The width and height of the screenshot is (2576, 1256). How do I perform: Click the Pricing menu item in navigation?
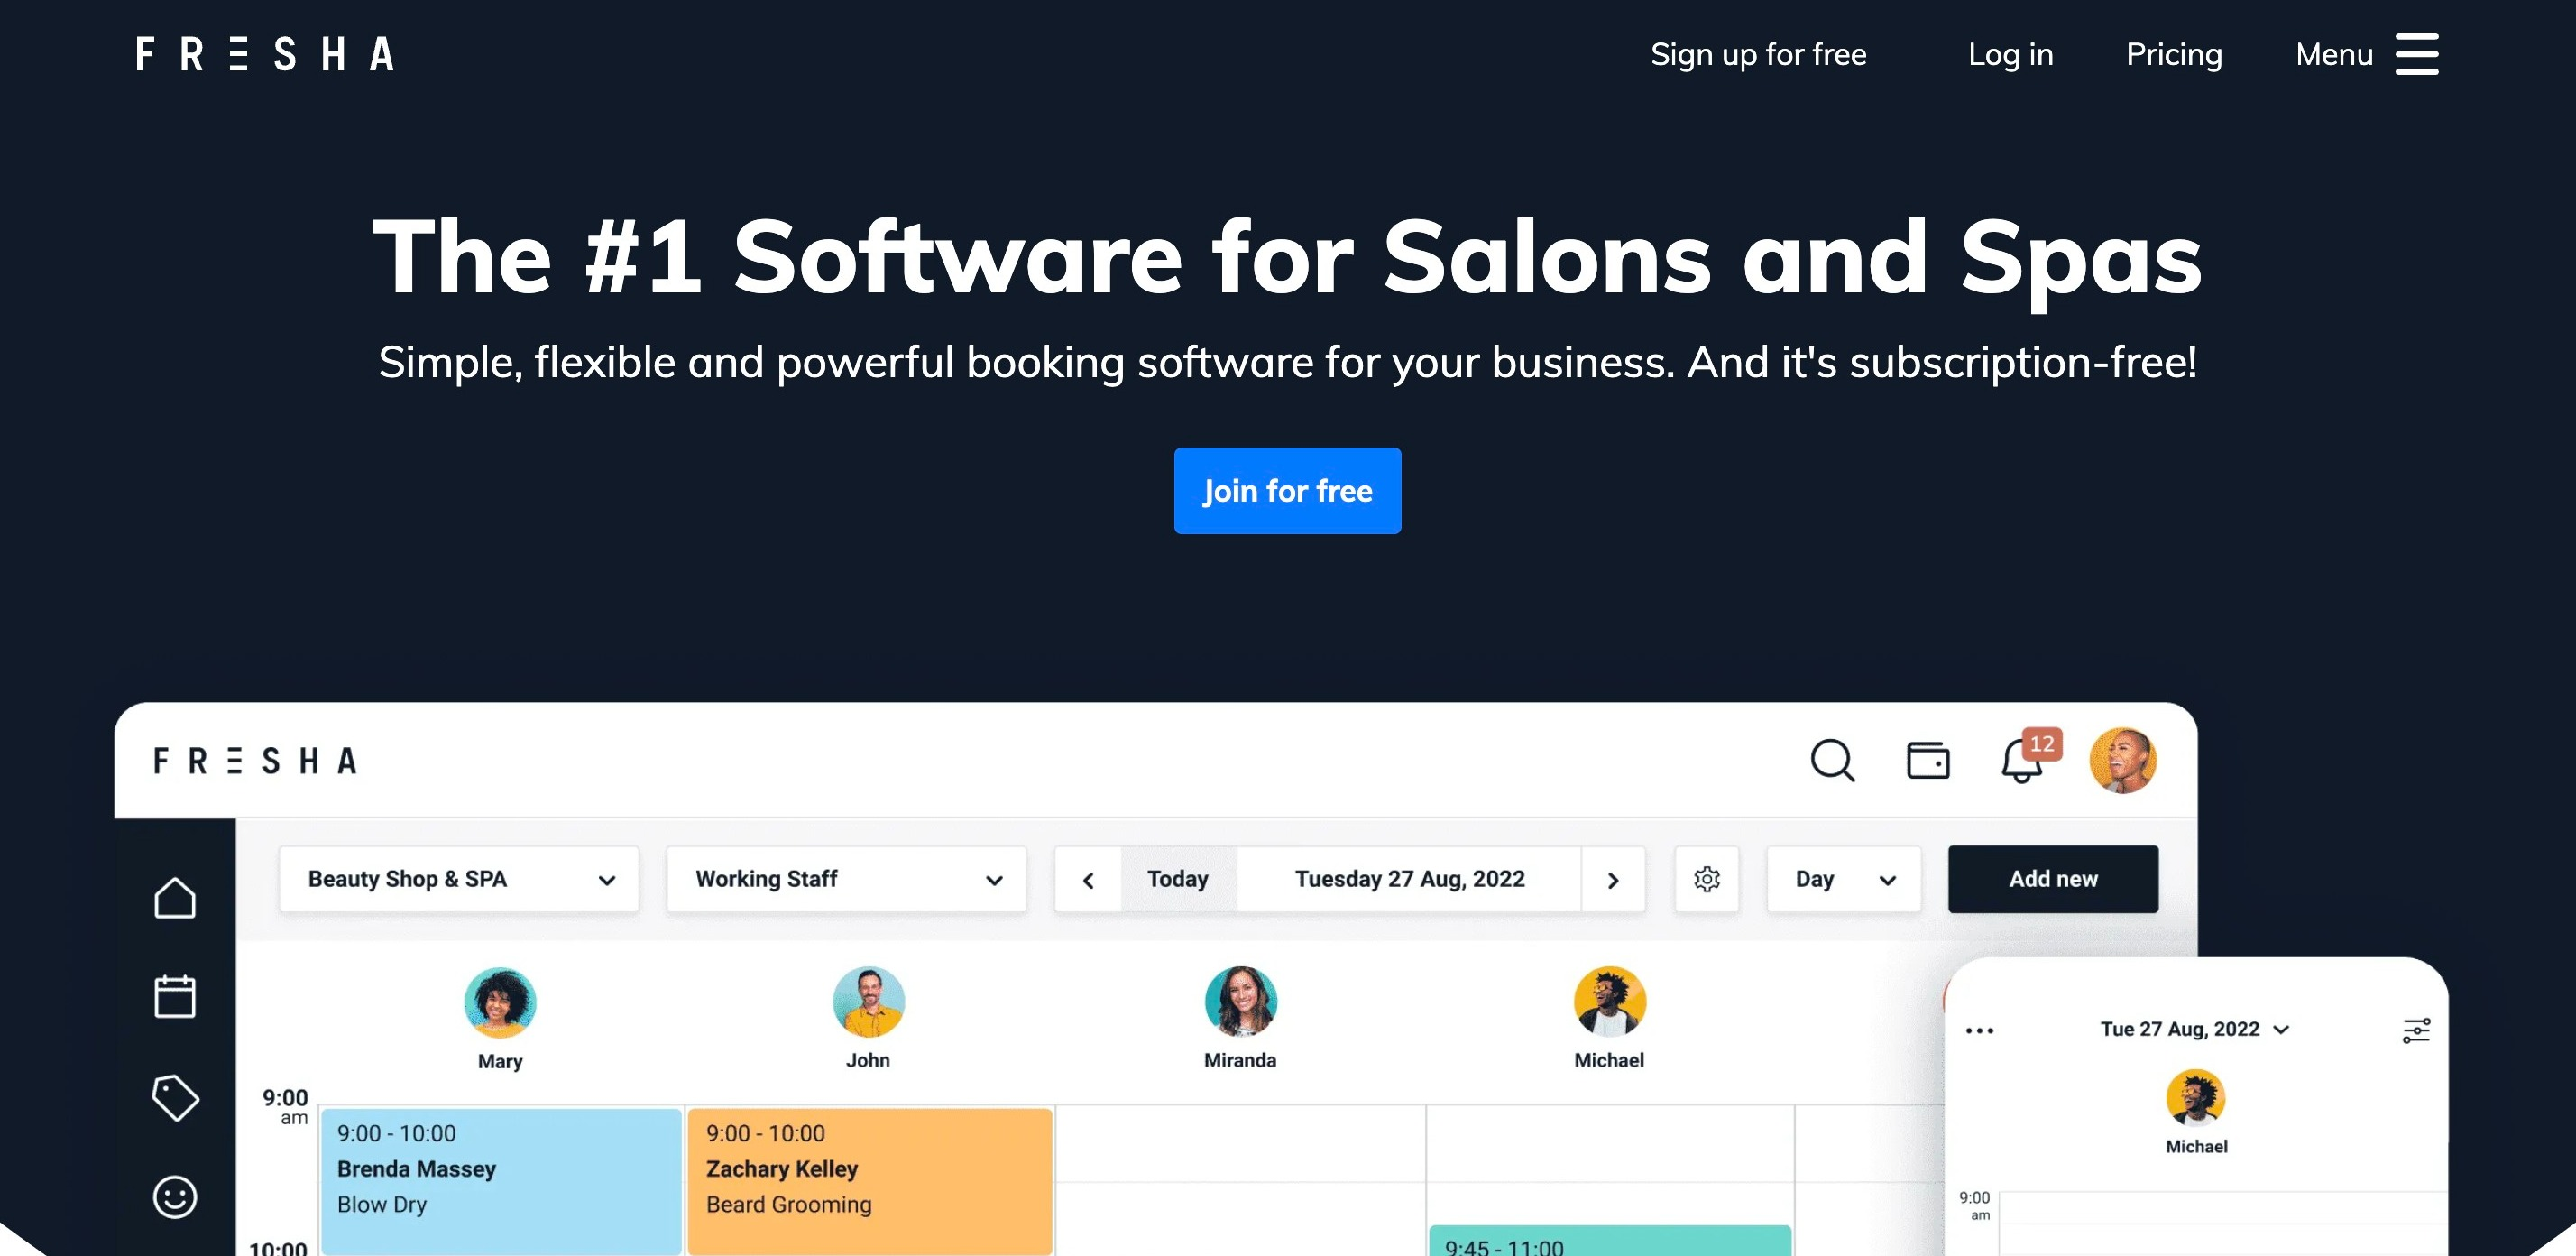[x=2174, y=54]
